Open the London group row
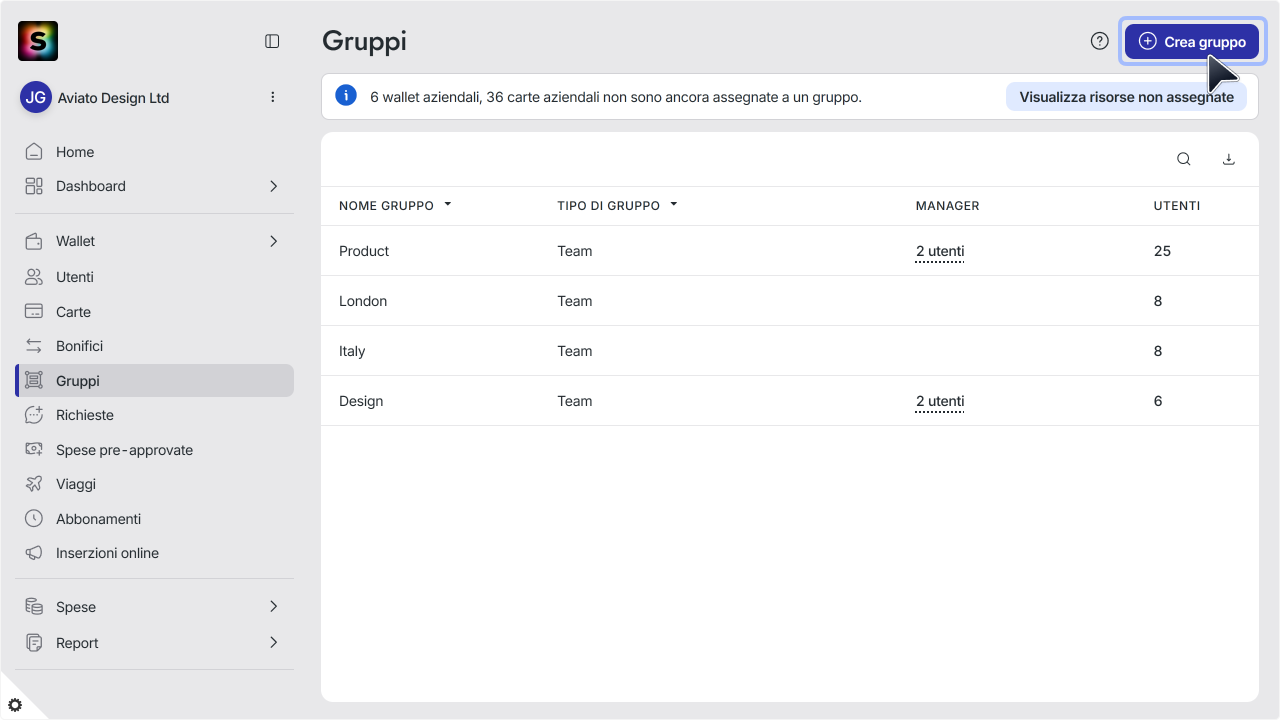 [790, 301]
